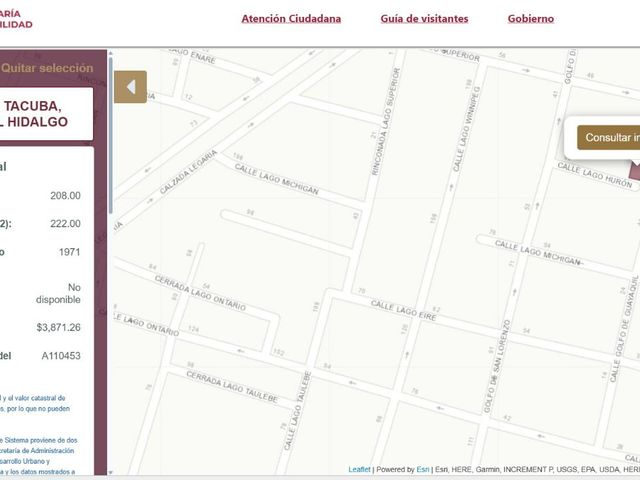This screenshot has height=480, width=640.
Task: Click the side panel vertical scrollbar
Action: coord(111,136)
